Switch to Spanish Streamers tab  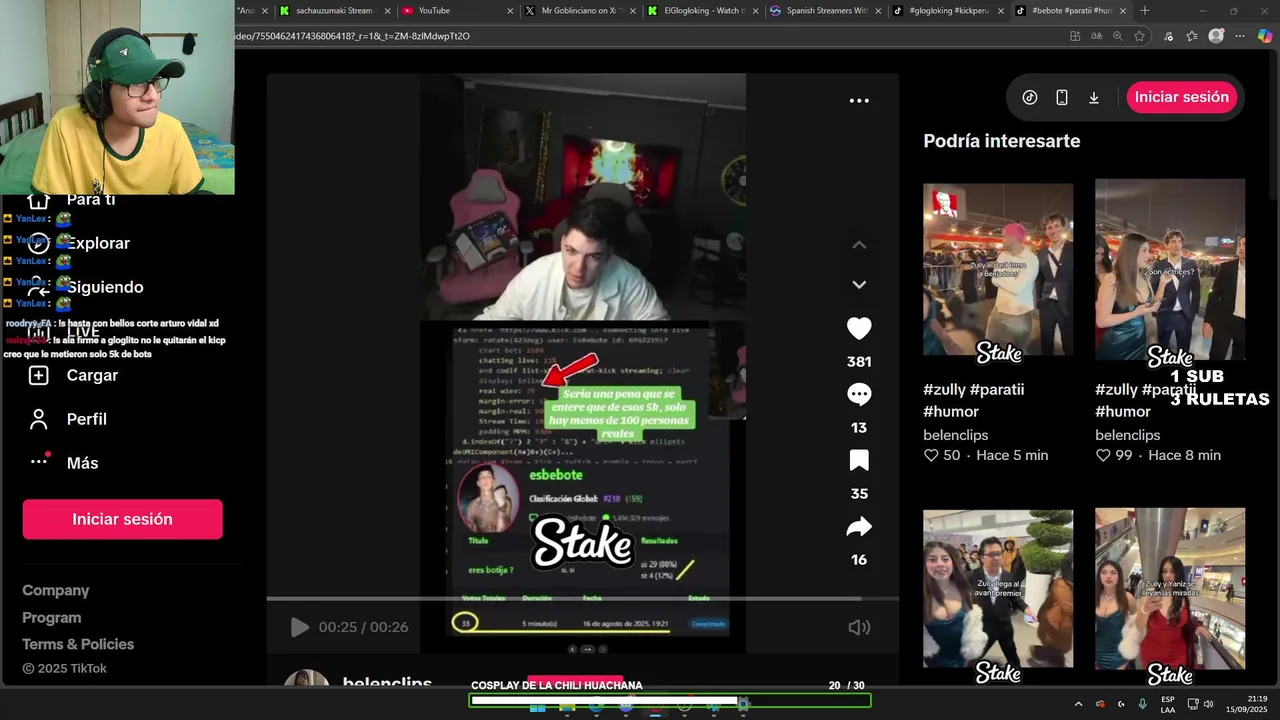coord(826,11)
